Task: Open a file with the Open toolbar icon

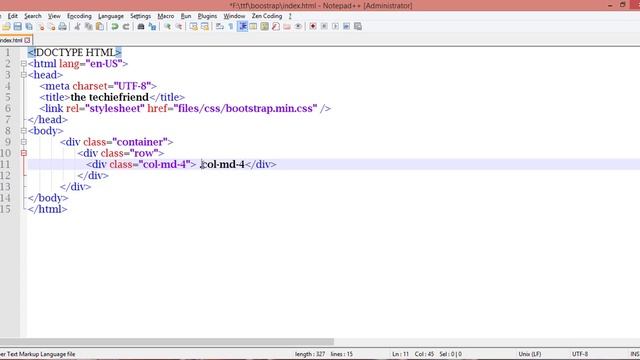Action: [7, 27]
